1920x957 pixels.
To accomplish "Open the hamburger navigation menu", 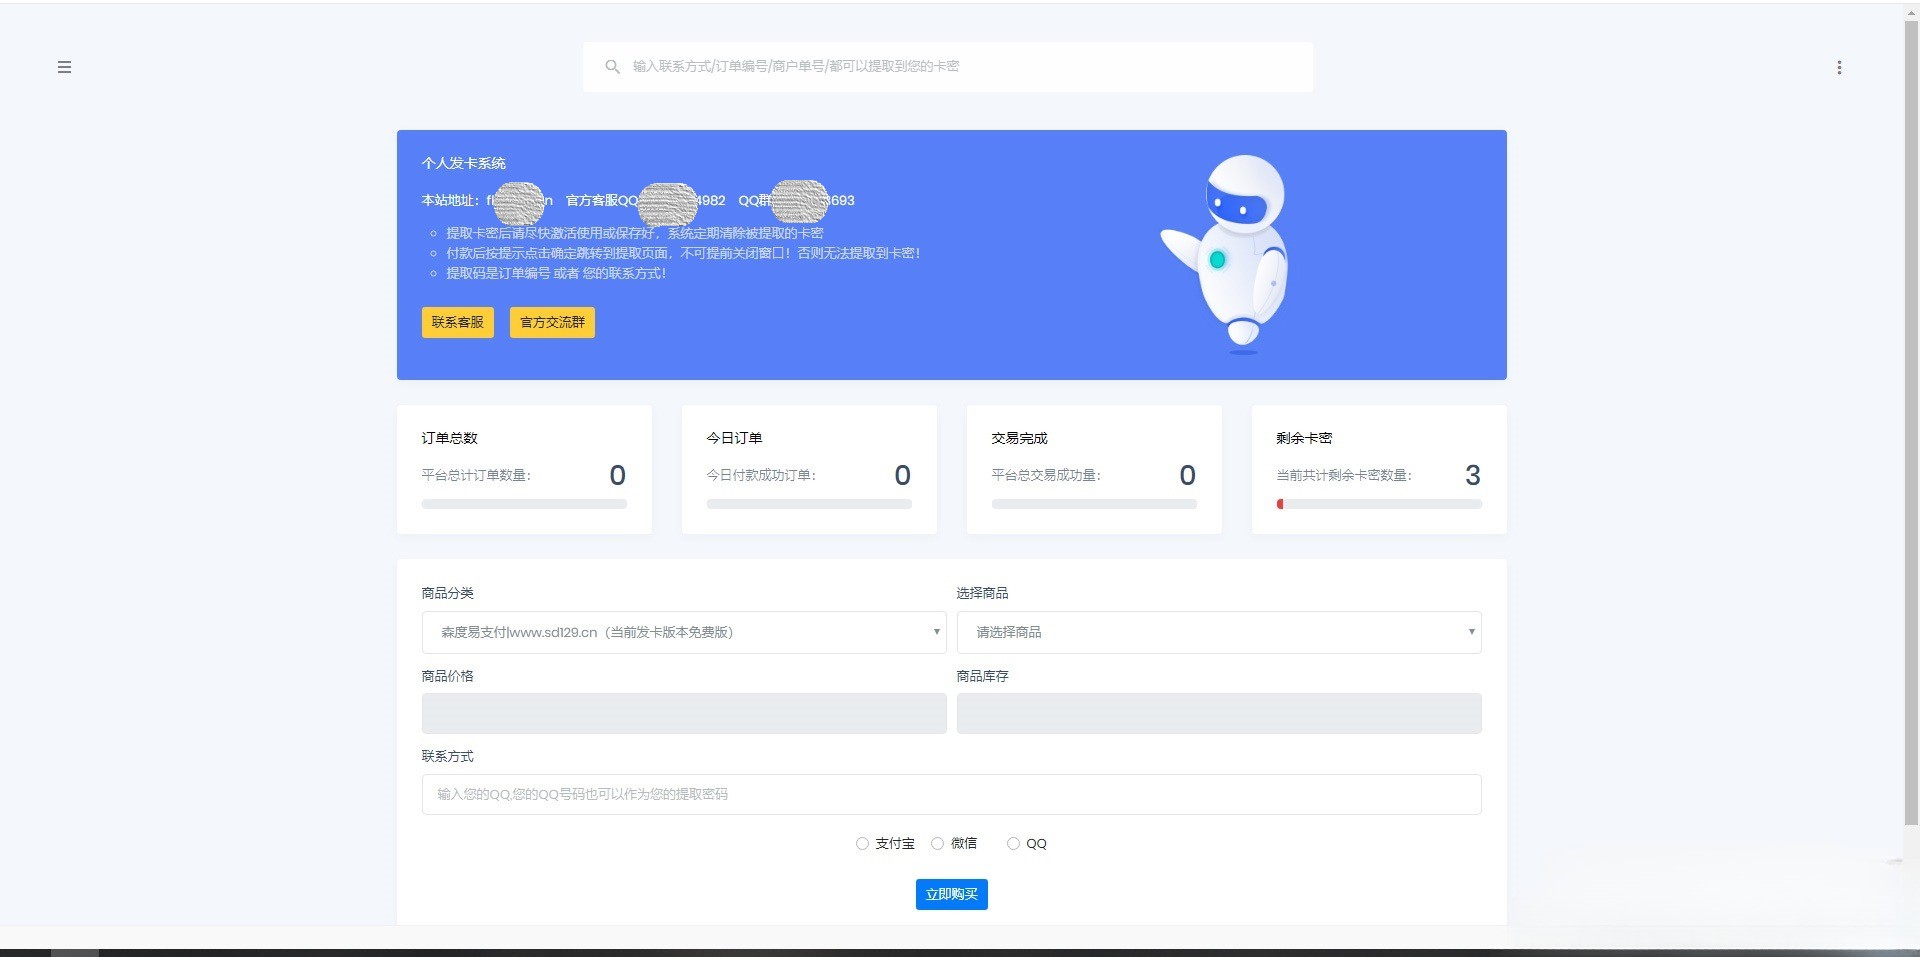I will point(64,67).
